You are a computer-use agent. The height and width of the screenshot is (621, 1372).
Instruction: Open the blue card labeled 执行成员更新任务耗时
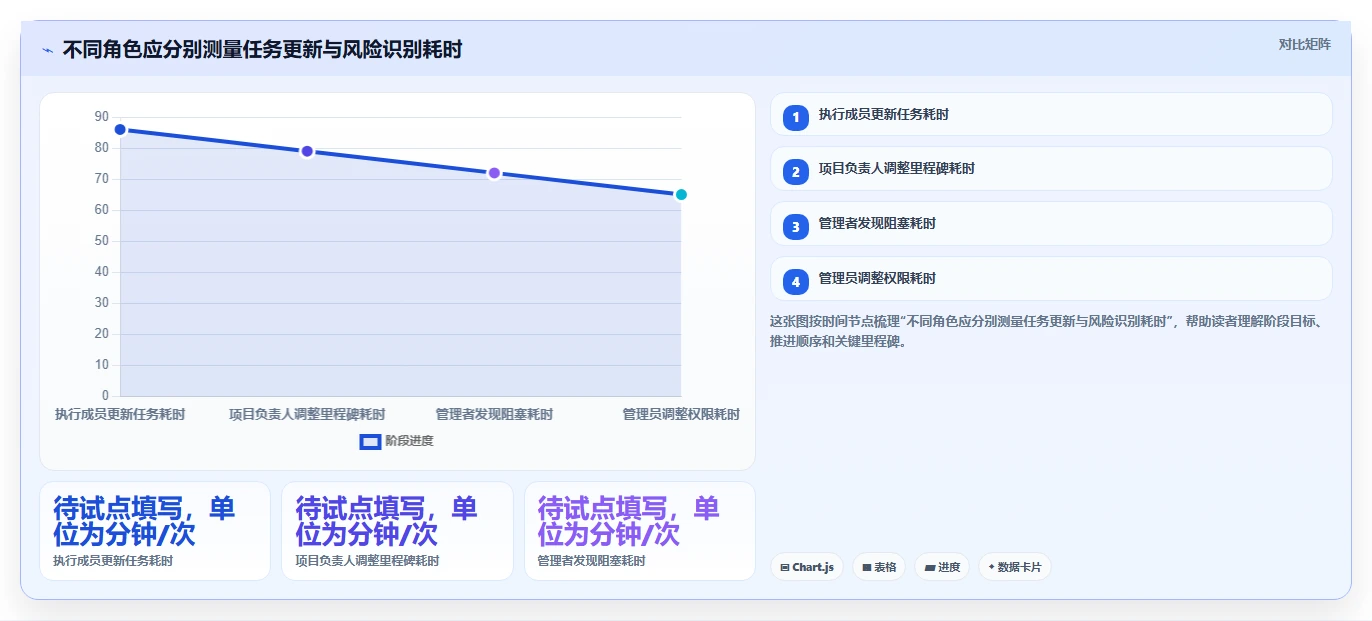[155, 531]
